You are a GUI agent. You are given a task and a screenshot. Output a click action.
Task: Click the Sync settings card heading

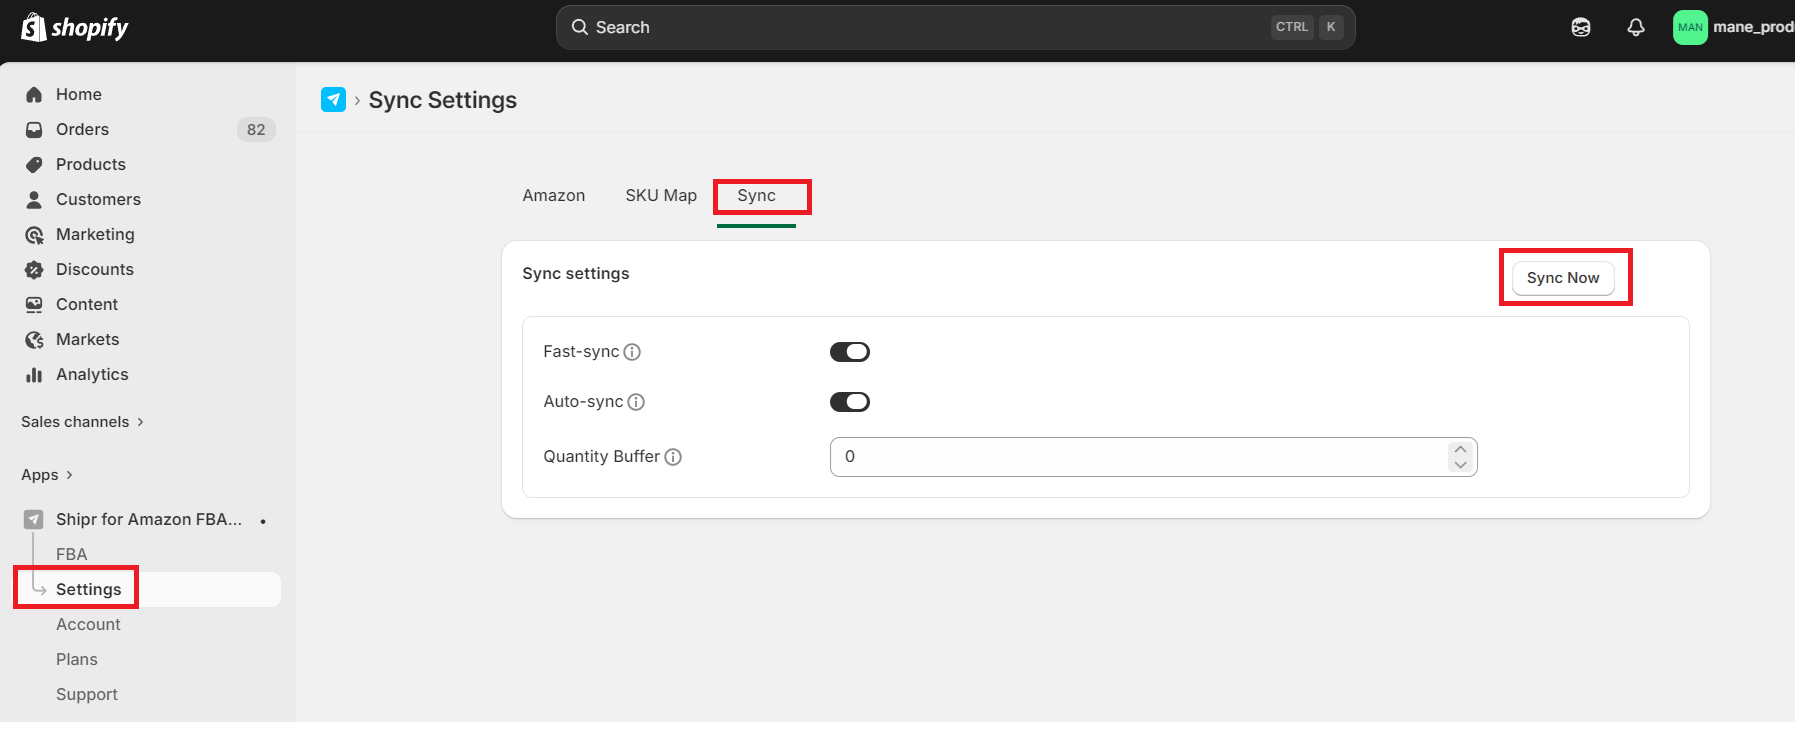[x=576, y=274]
